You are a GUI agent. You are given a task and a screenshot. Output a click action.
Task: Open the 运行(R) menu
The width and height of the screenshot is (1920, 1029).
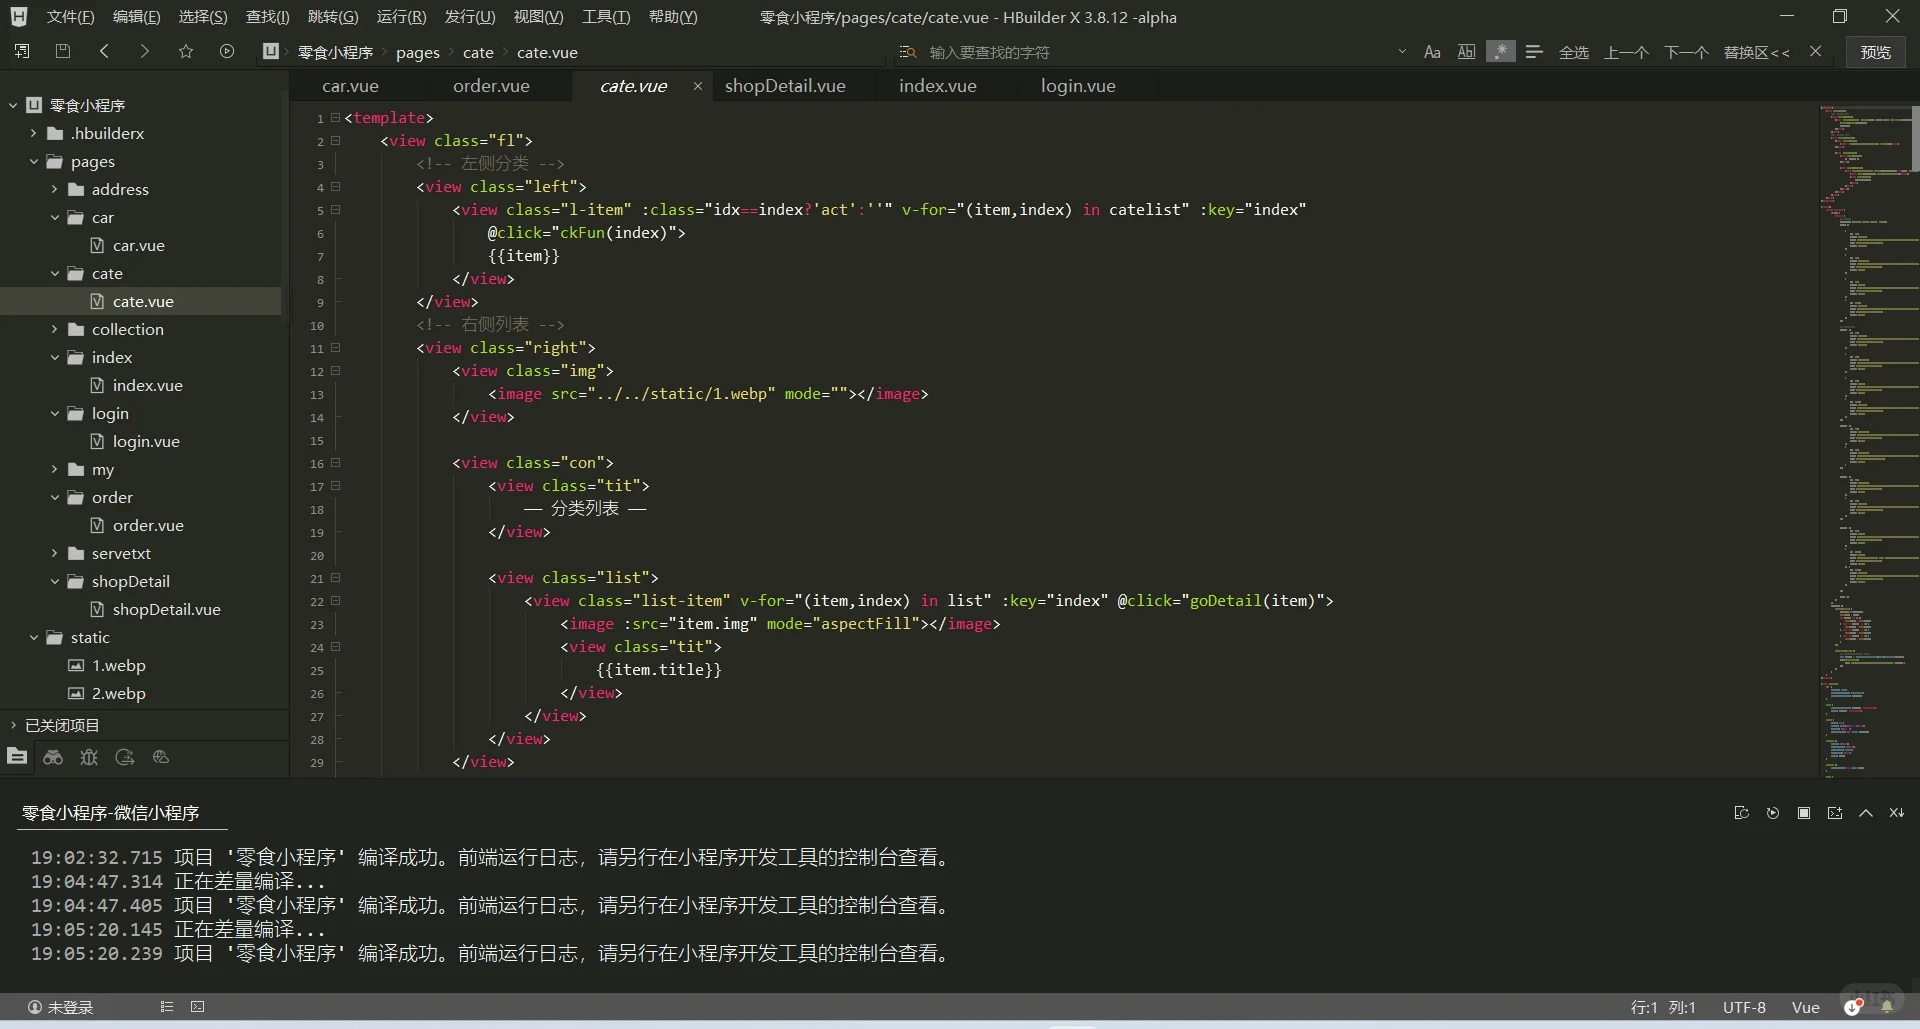tap(401, 17)
